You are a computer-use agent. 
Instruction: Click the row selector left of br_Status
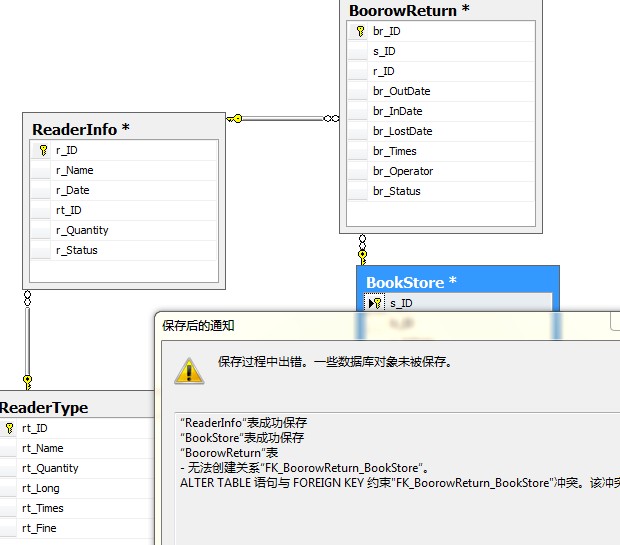point(358,191)
